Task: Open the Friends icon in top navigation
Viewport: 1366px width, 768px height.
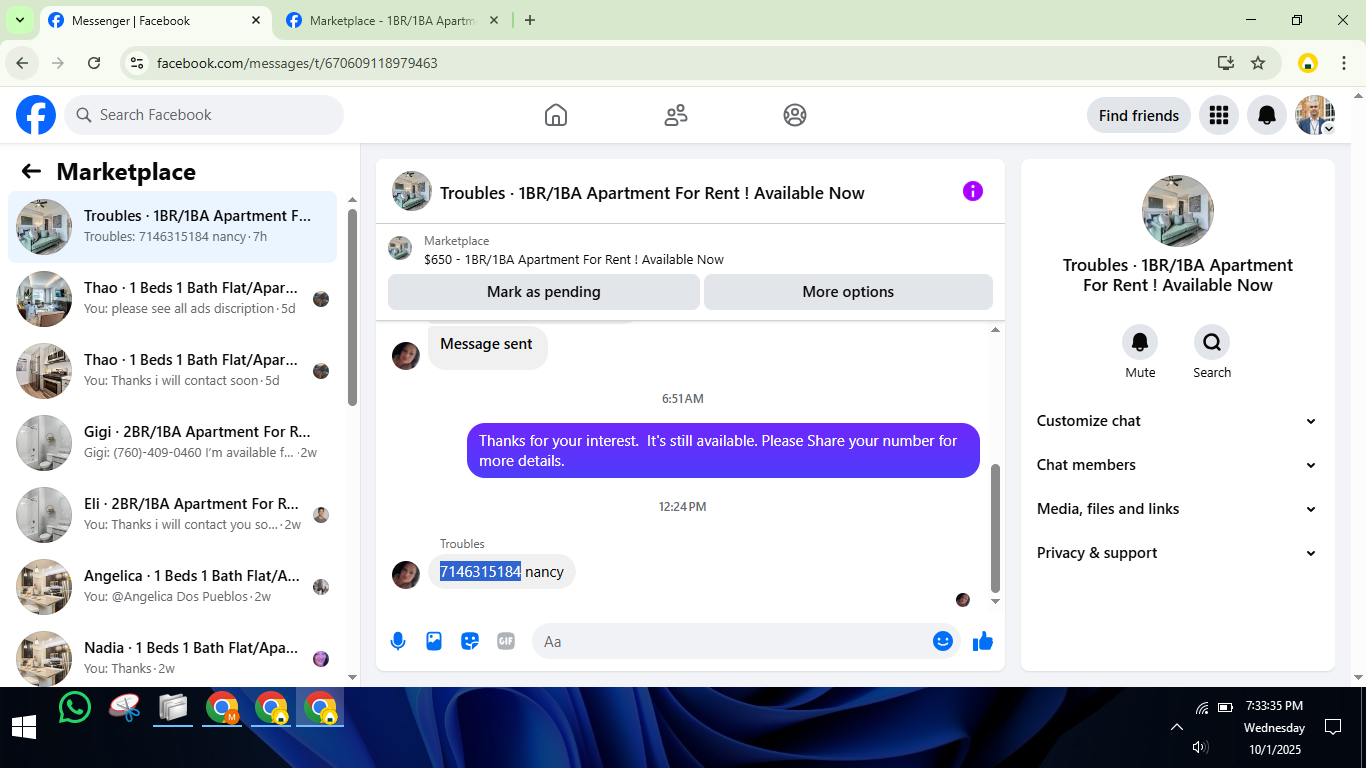Action: tap(676, 115)
